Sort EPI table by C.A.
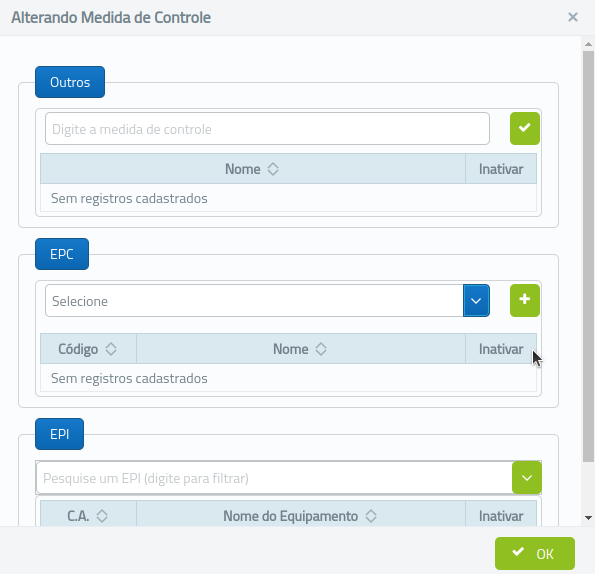Screen dimensions: 595x574 point(88,515)
